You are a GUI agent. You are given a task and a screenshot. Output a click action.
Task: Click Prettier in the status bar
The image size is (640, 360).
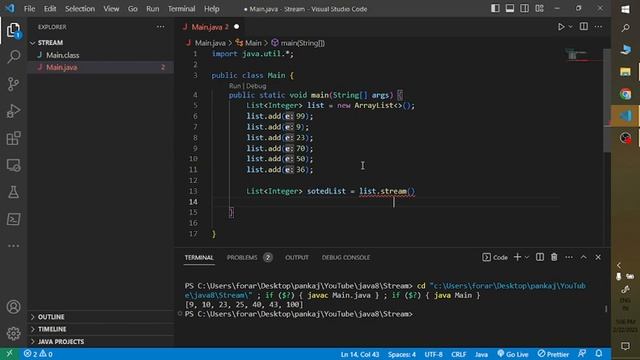(553, 354)
